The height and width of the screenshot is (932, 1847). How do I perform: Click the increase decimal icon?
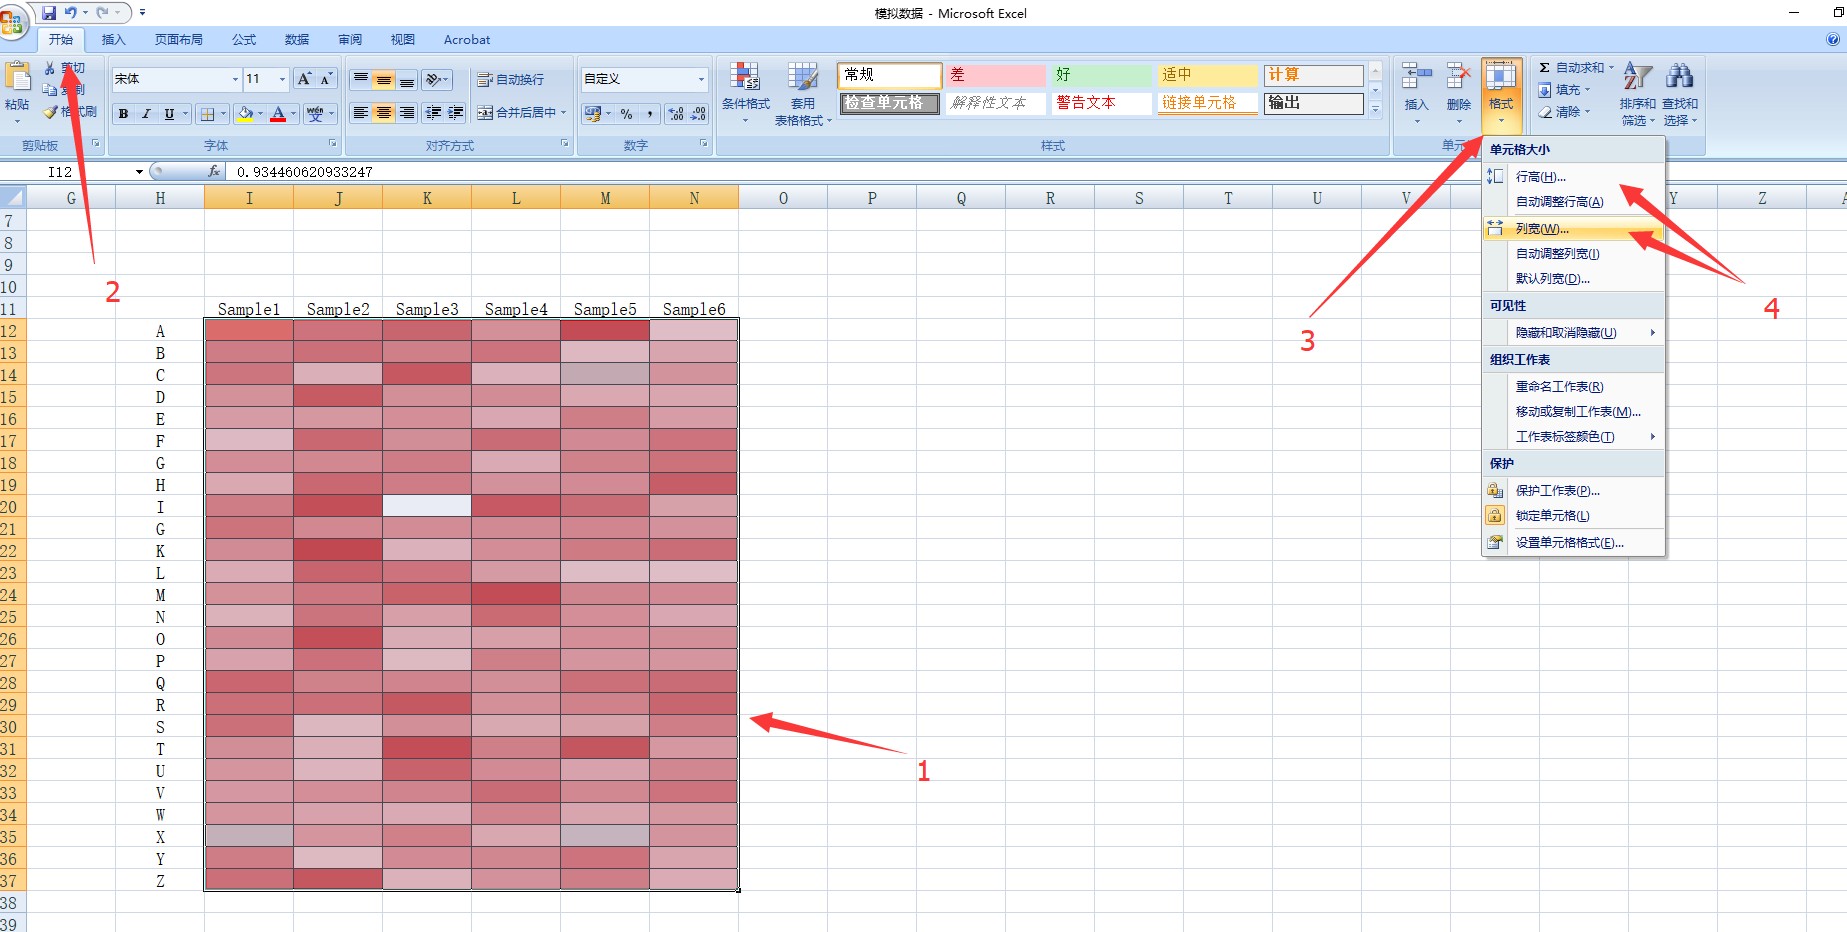(x=676, y=113)
